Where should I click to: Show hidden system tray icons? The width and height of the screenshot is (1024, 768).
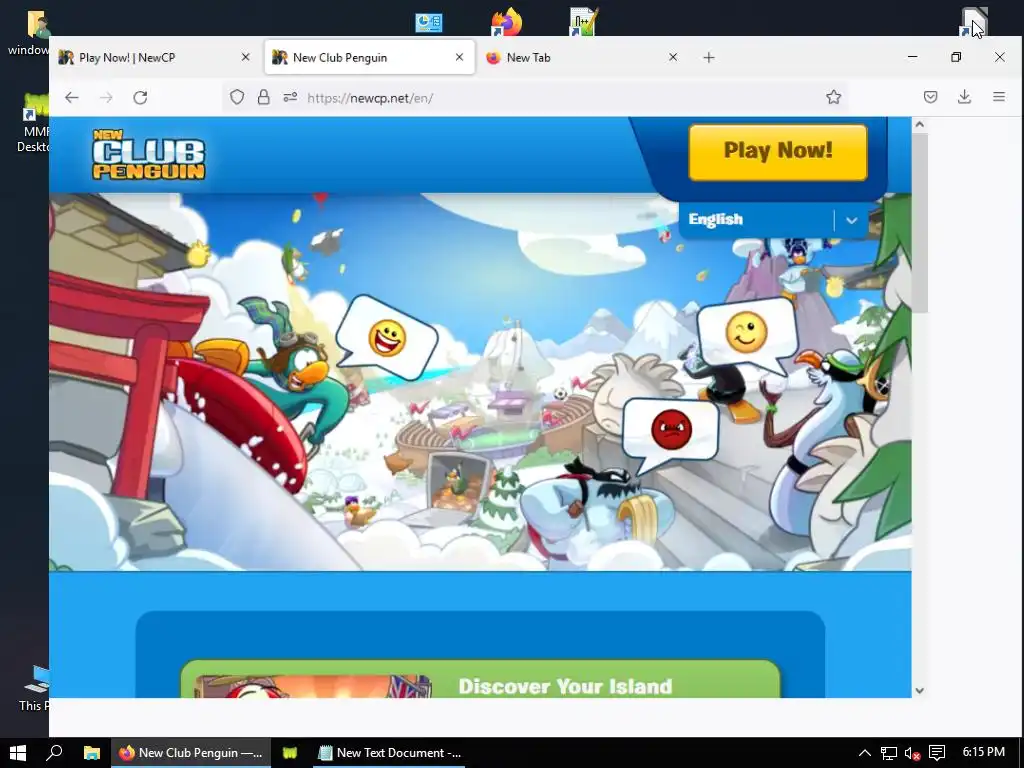click(864, 753)
